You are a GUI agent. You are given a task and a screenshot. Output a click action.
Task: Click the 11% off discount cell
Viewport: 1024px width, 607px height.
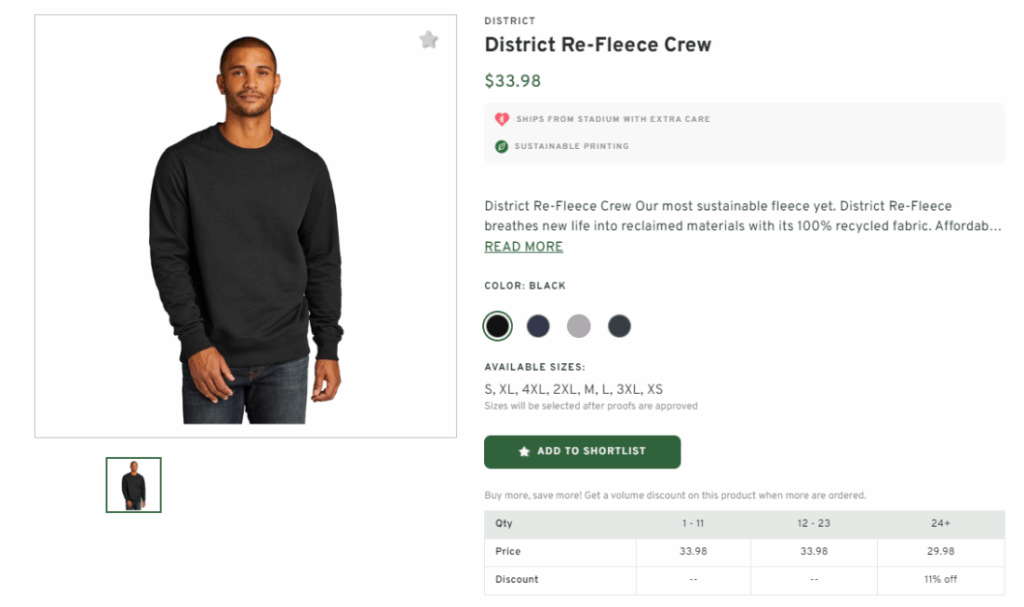coord(941,579)
